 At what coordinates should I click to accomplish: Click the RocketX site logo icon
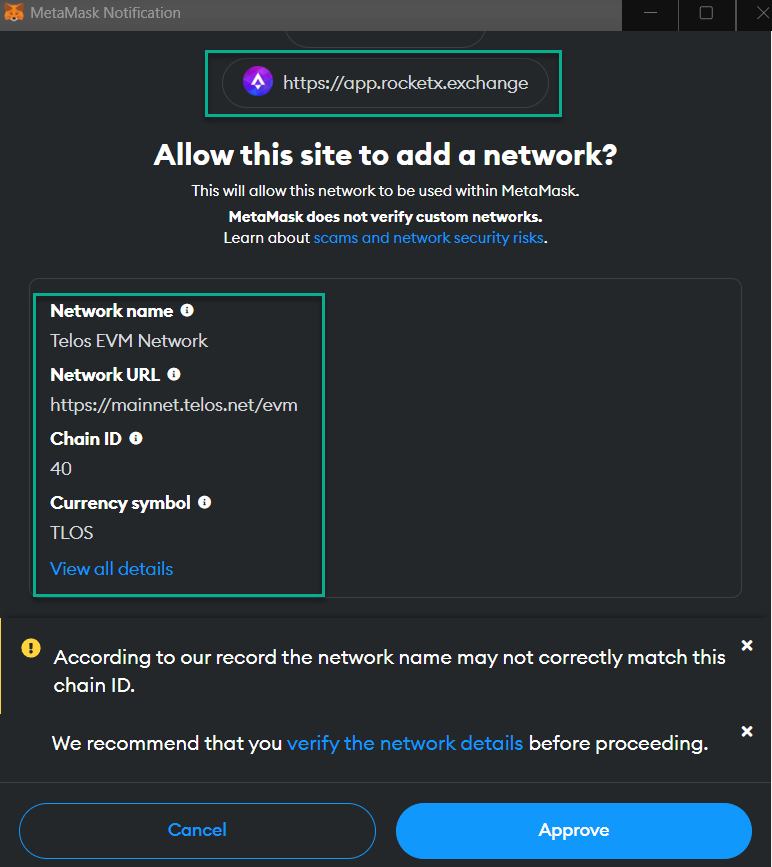pos(258,82)
